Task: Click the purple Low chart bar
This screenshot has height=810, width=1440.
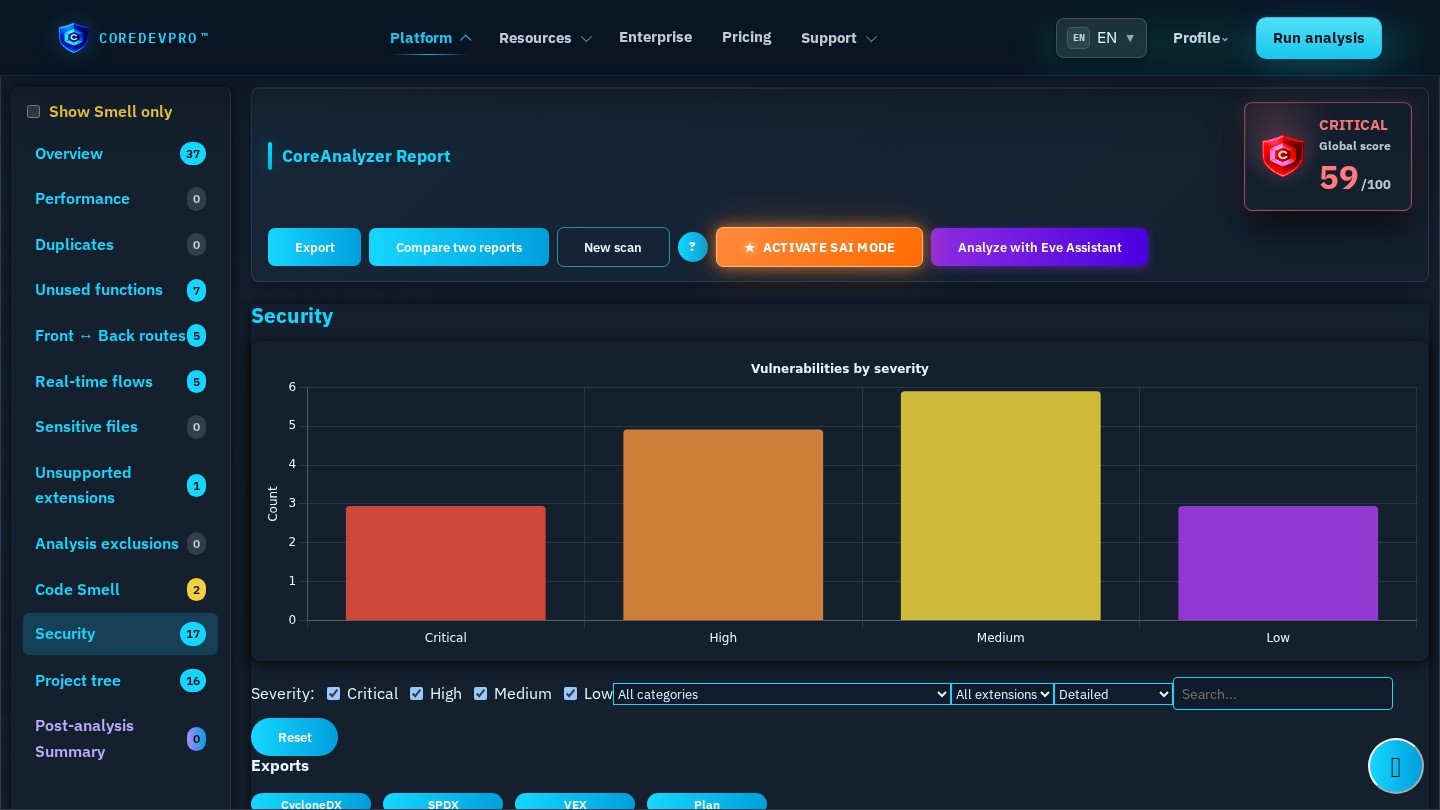Action: tap(1278, 563)
